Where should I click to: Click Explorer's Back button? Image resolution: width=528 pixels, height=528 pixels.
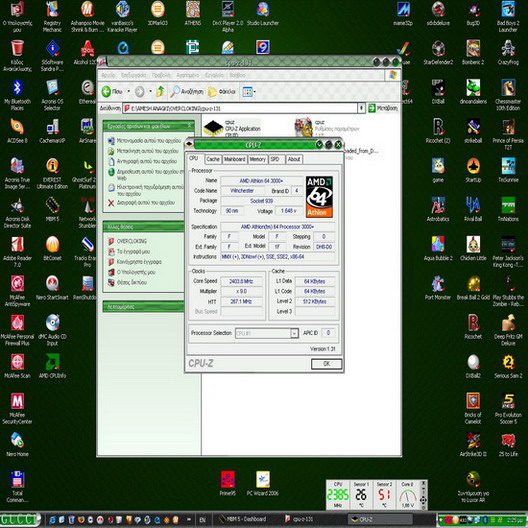[x=112, y=91]
